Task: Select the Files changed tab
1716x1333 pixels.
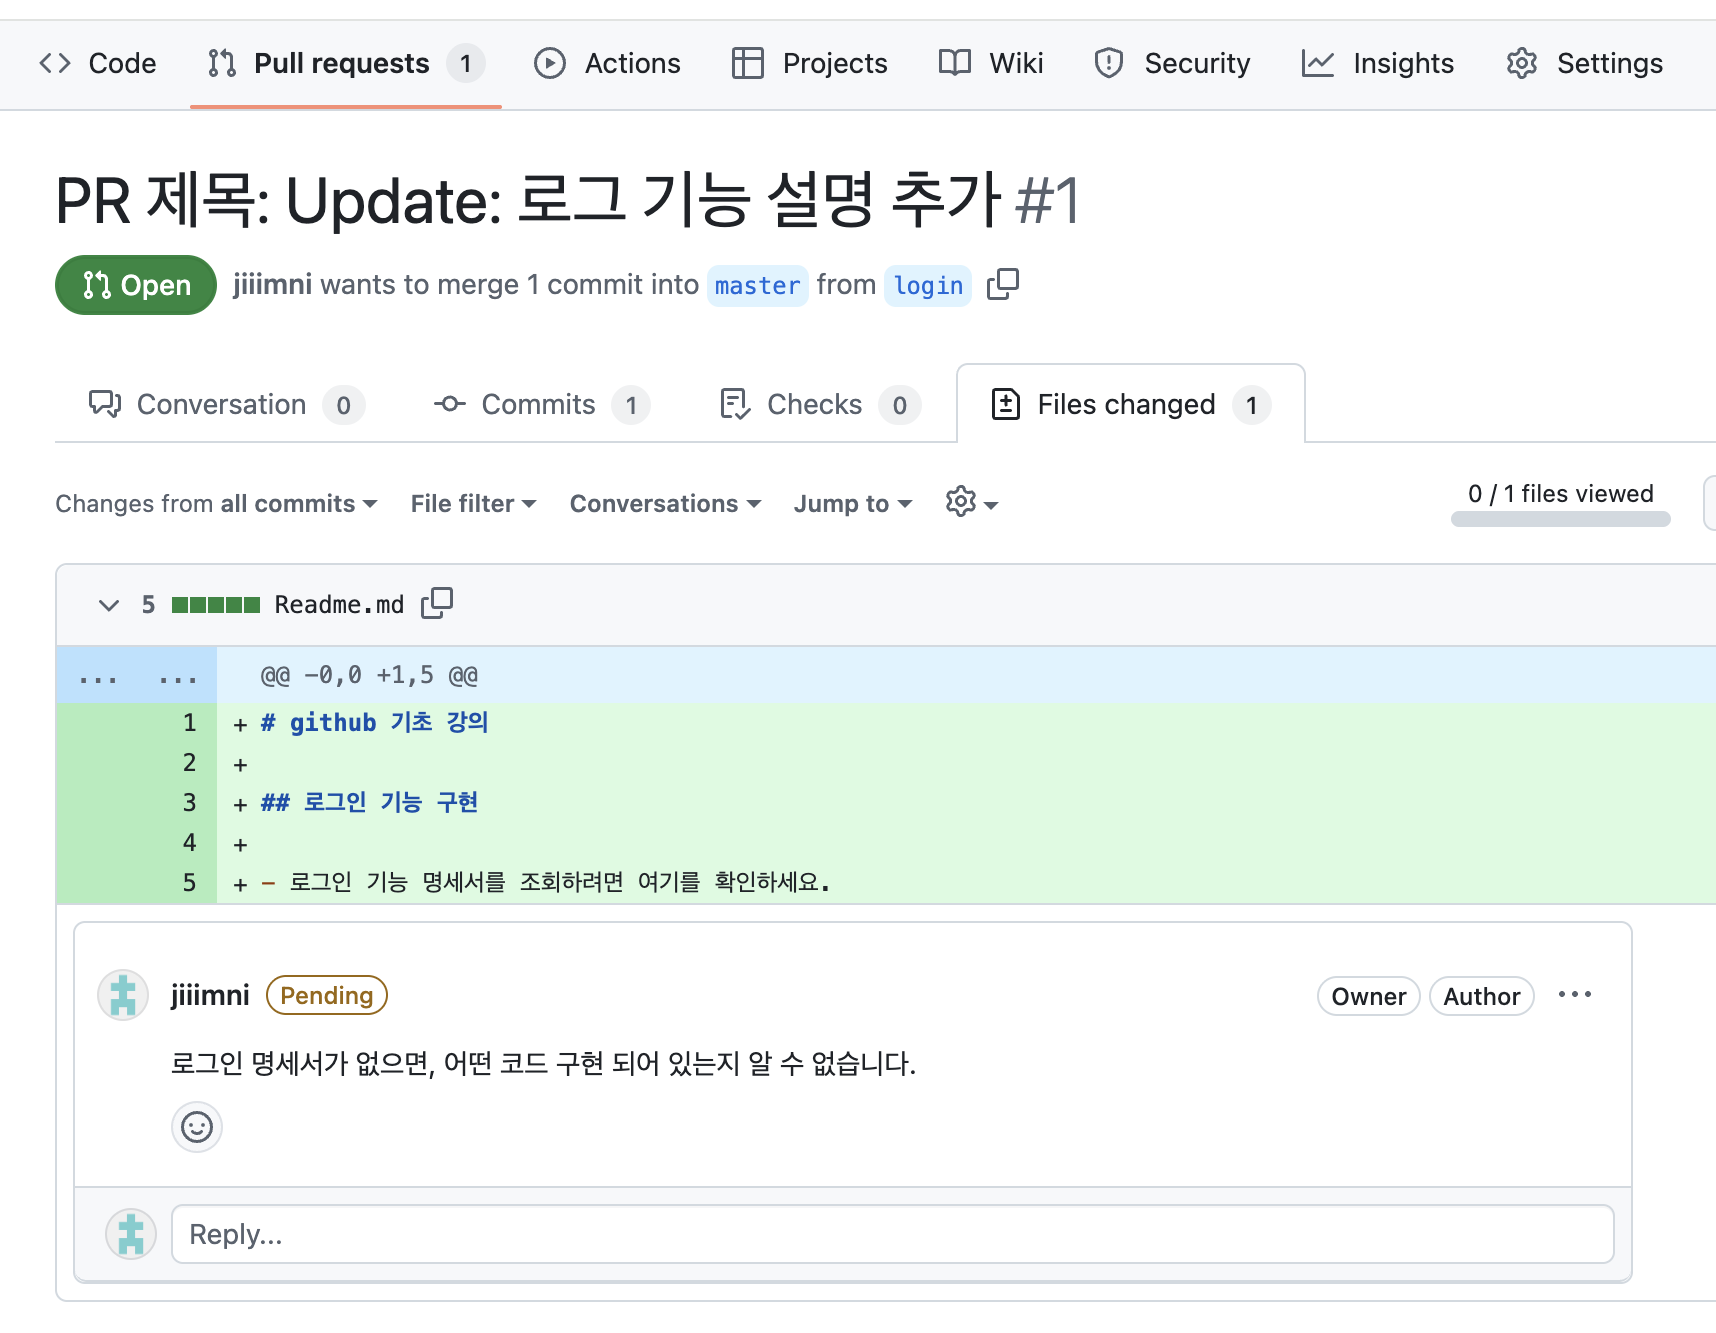Action: (1130, 404)
